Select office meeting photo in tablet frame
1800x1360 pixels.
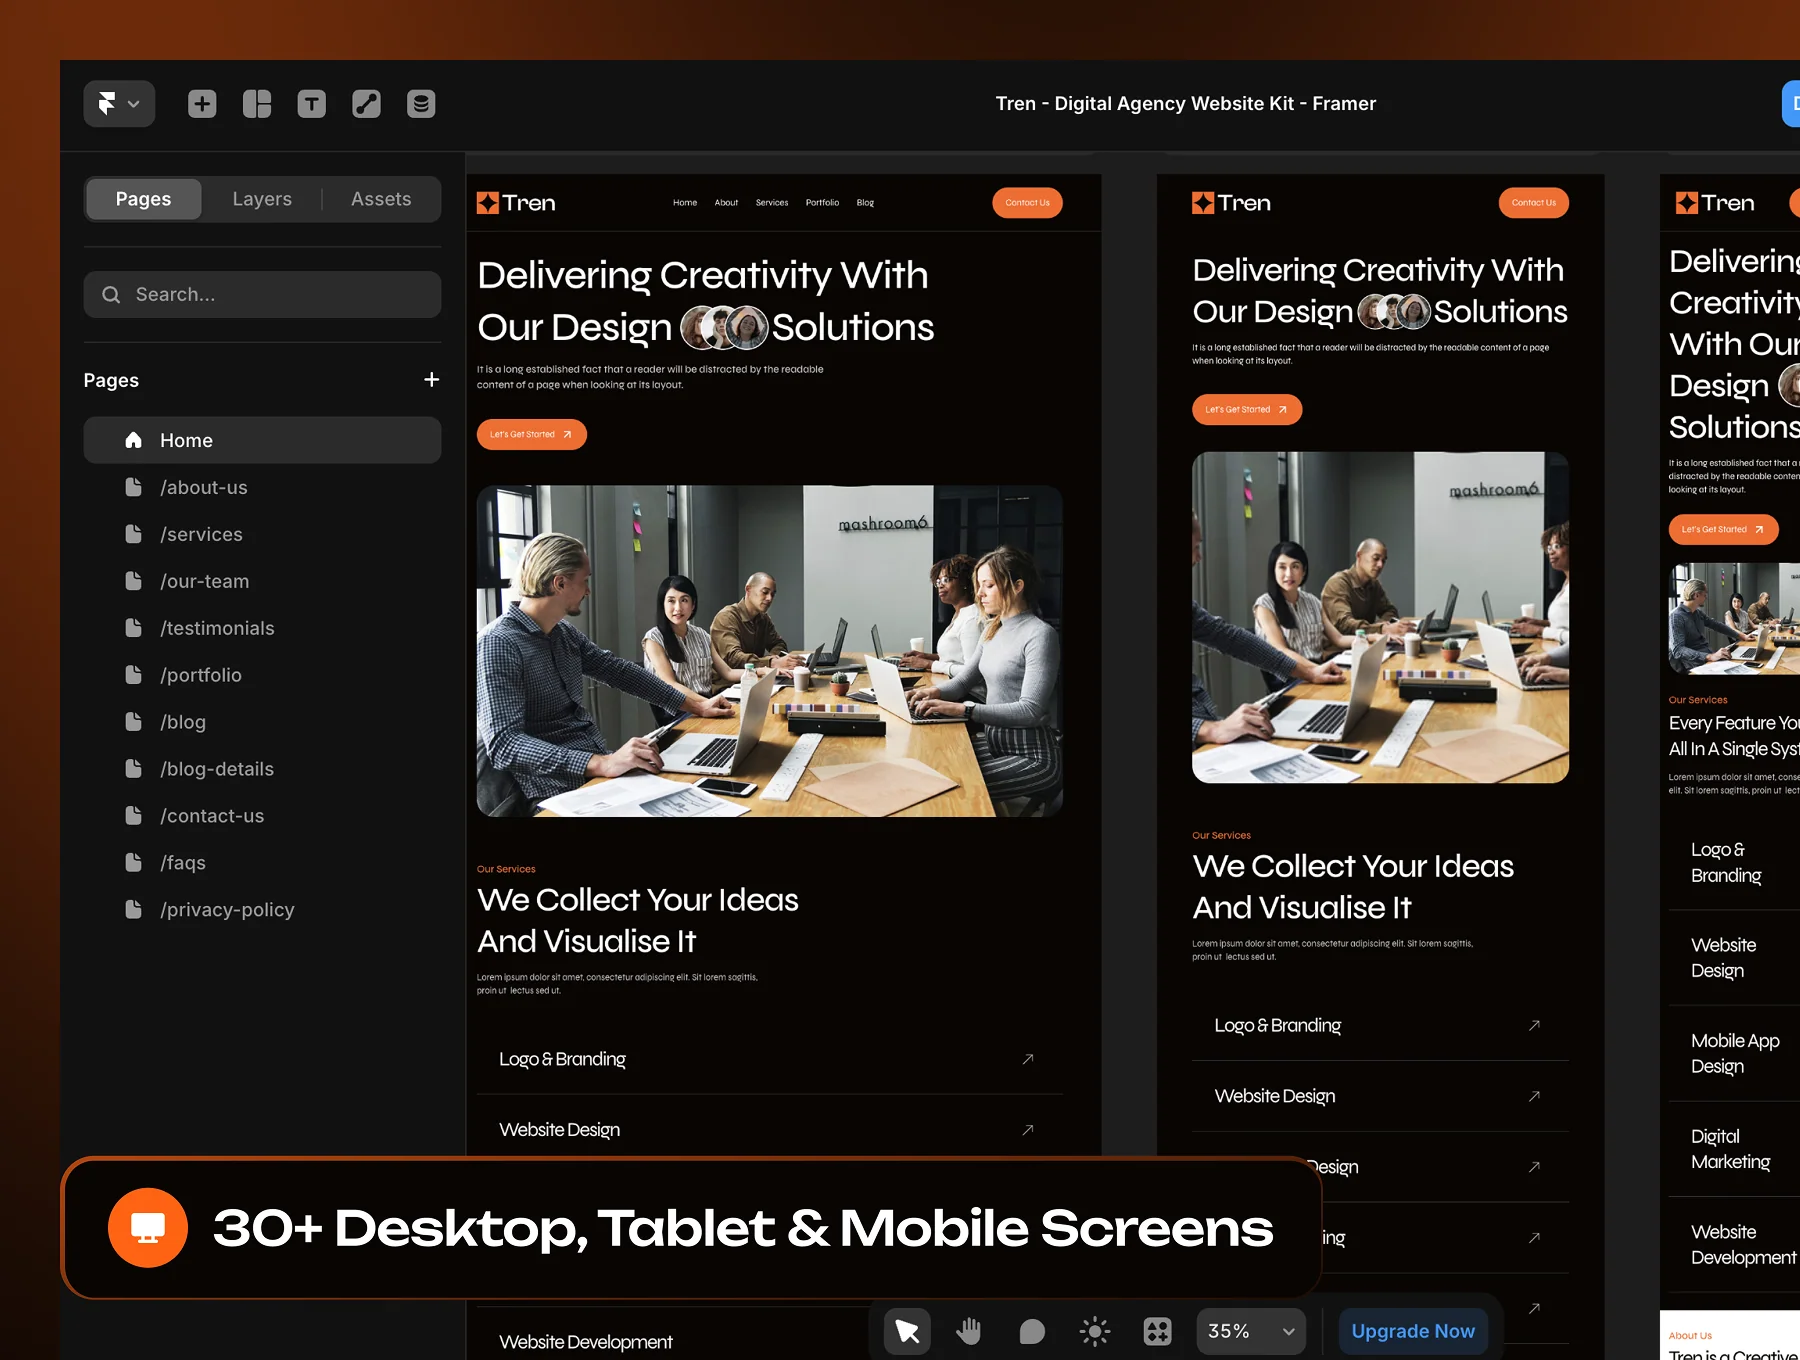coord(1380,617)
